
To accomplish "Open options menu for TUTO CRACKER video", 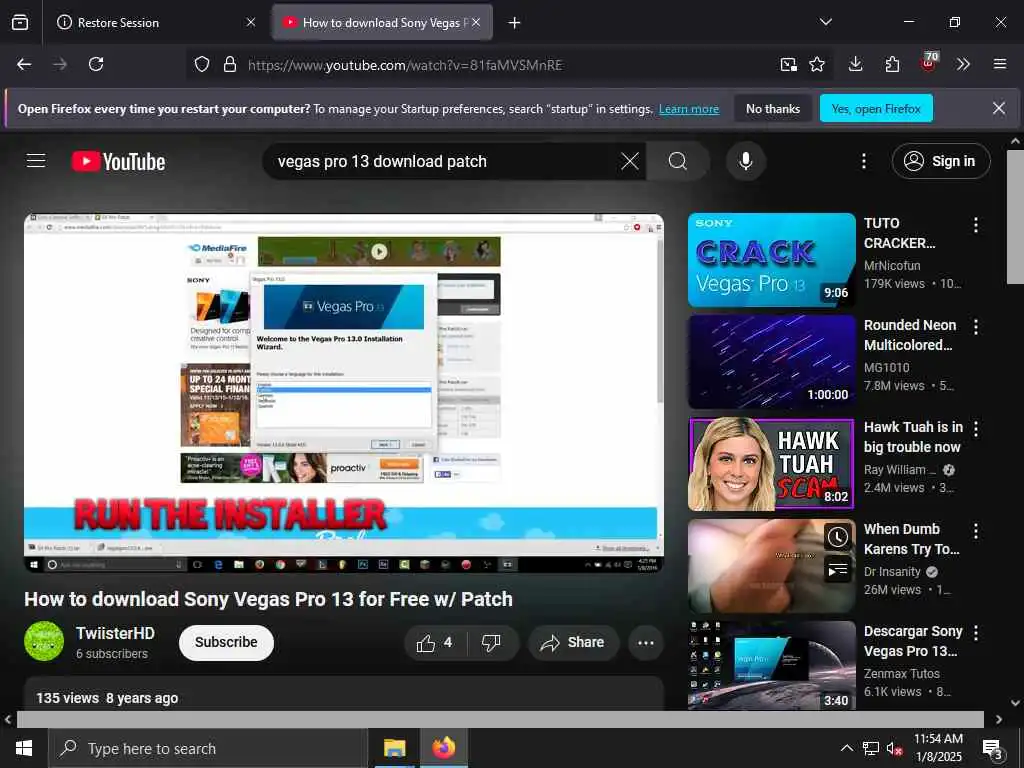I will point(976,225).
